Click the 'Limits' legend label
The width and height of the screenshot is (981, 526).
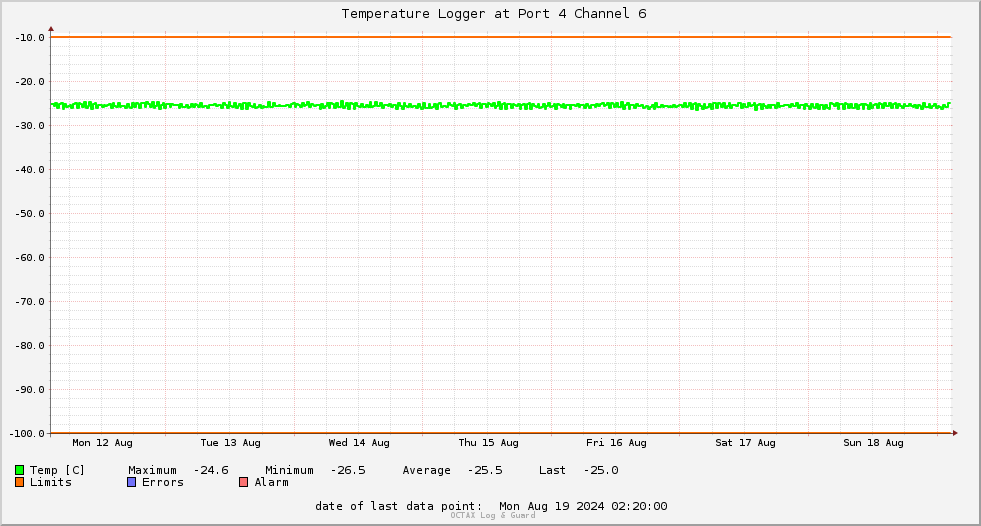coord(51,482)
